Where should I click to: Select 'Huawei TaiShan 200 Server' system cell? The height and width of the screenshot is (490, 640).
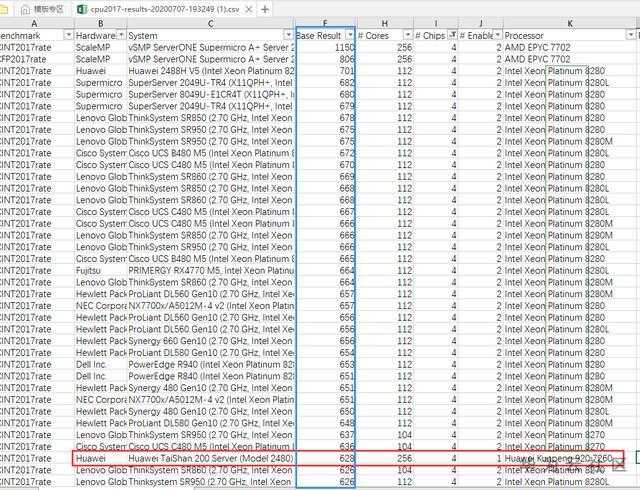(x=211, y=459)
